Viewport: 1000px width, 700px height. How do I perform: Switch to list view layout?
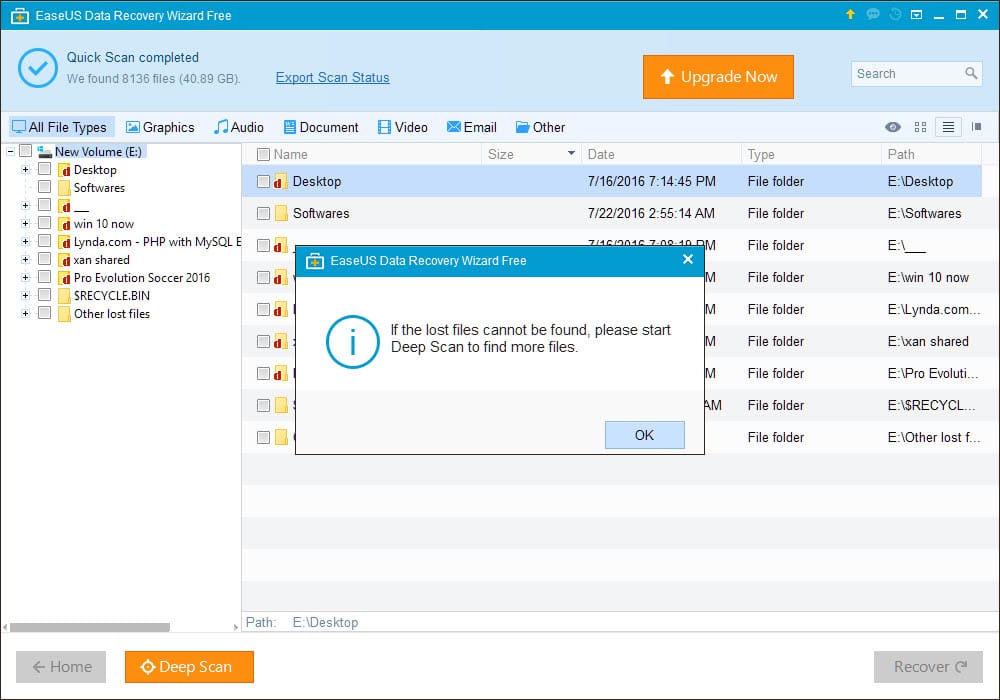pyautogui.click(x=948, y=127)
